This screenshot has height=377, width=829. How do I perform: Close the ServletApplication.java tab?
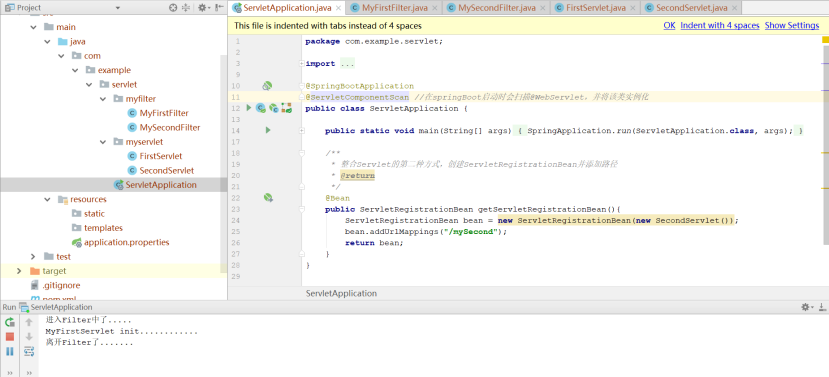point(338,8)
